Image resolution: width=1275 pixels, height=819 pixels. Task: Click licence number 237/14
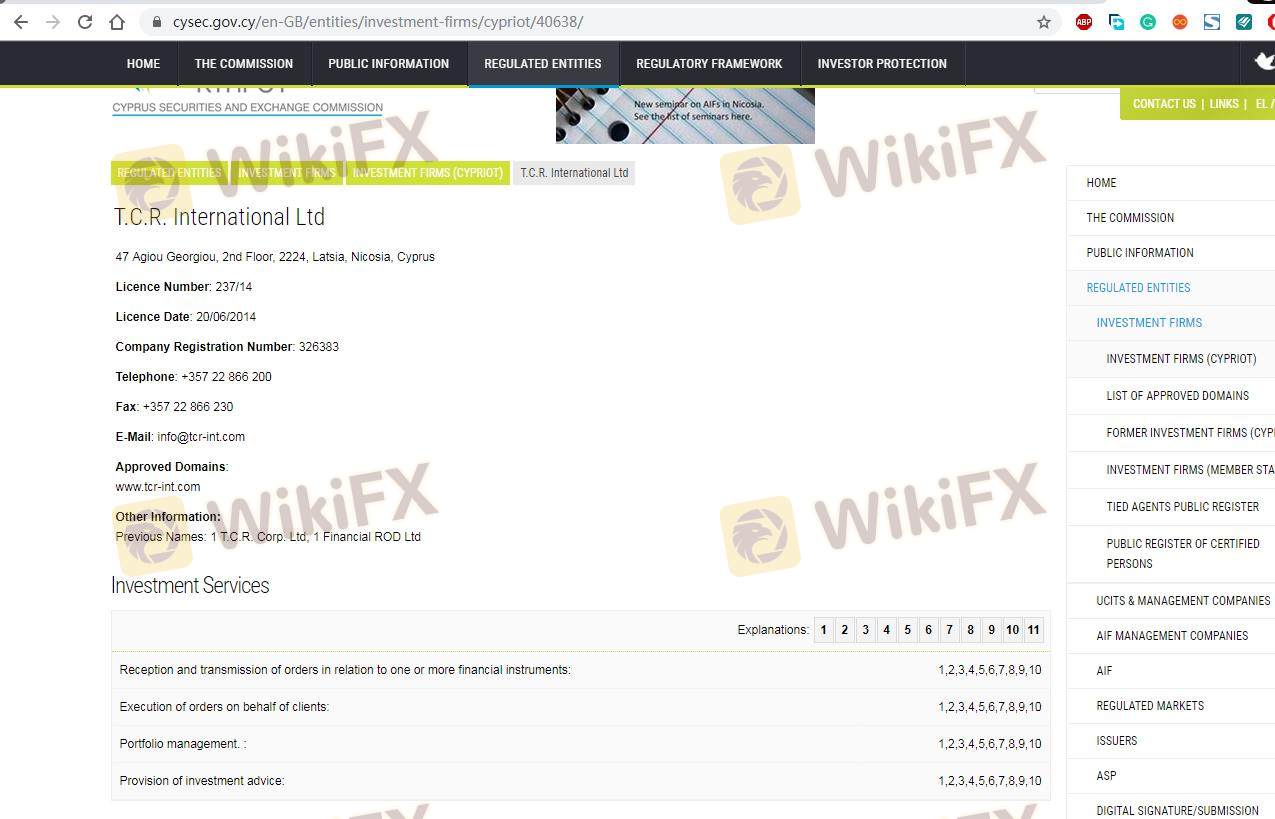233,287
